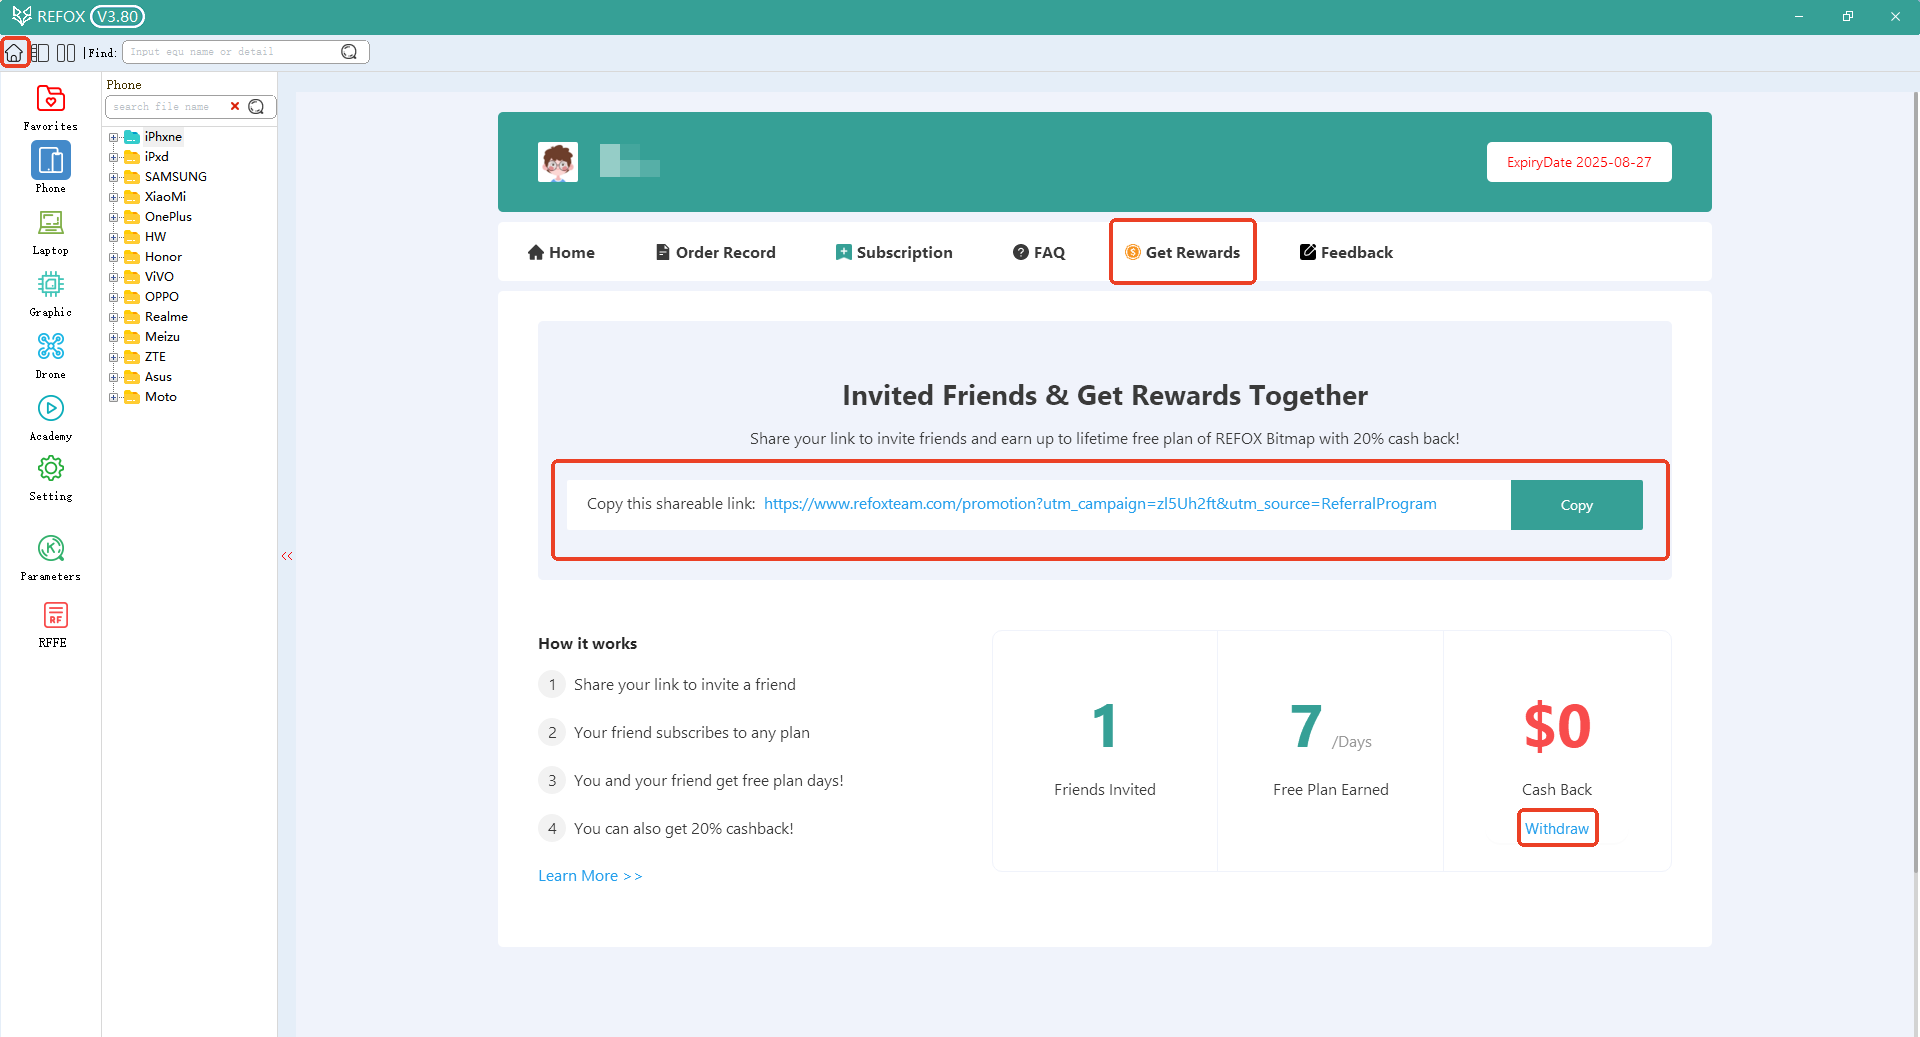1920x1037 pixels.
Task: Switch to the Order Record tab
Action: pyautogui.click(x=714, y=252)
